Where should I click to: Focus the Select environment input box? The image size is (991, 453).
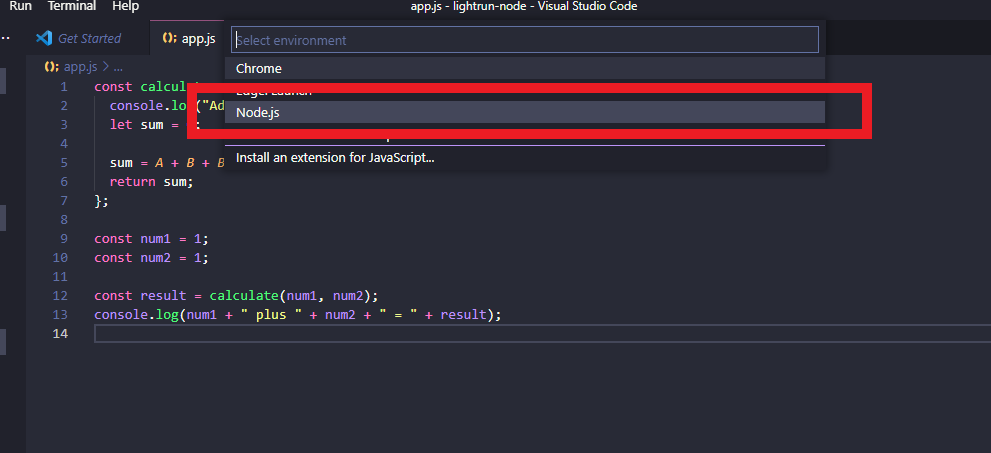525,40
